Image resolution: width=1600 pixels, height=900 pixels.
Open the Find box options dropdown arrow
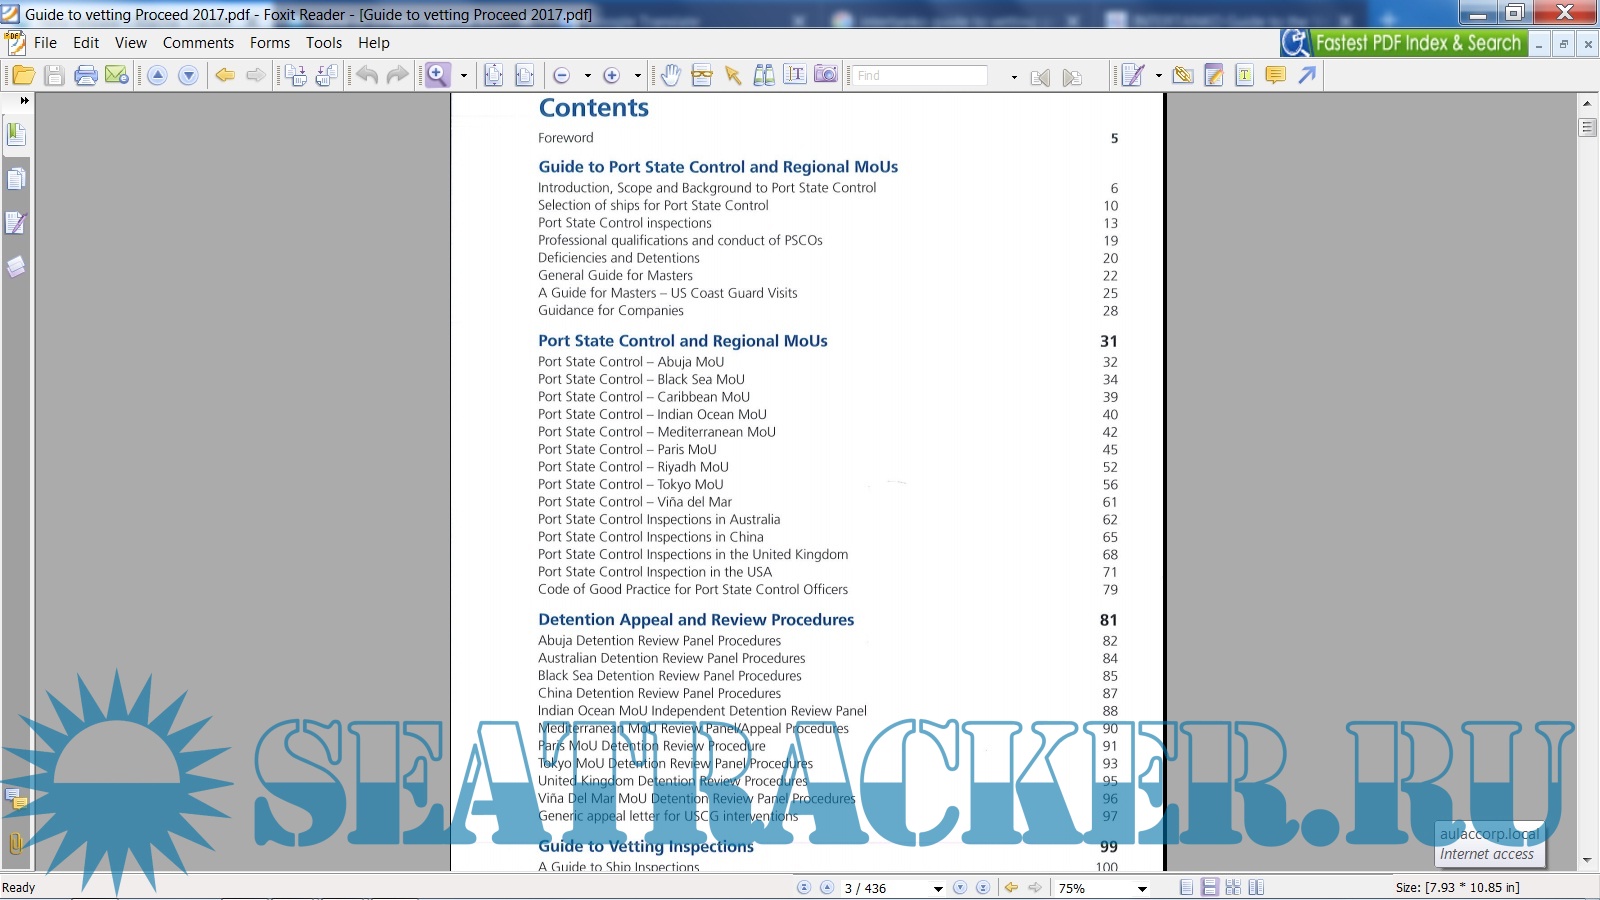coord(1014,76)
